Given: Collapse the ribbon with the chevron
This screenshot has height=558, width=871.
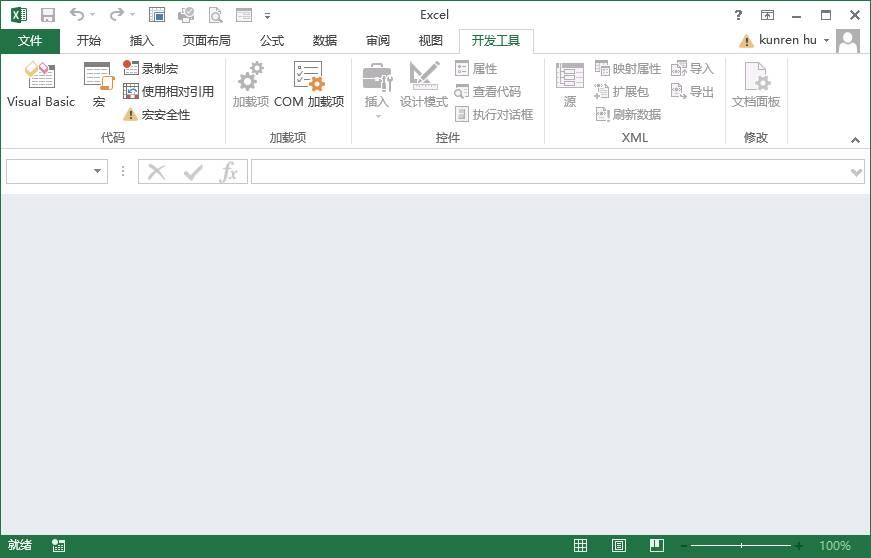Looking at the screenshot, I should coord(855,140).
